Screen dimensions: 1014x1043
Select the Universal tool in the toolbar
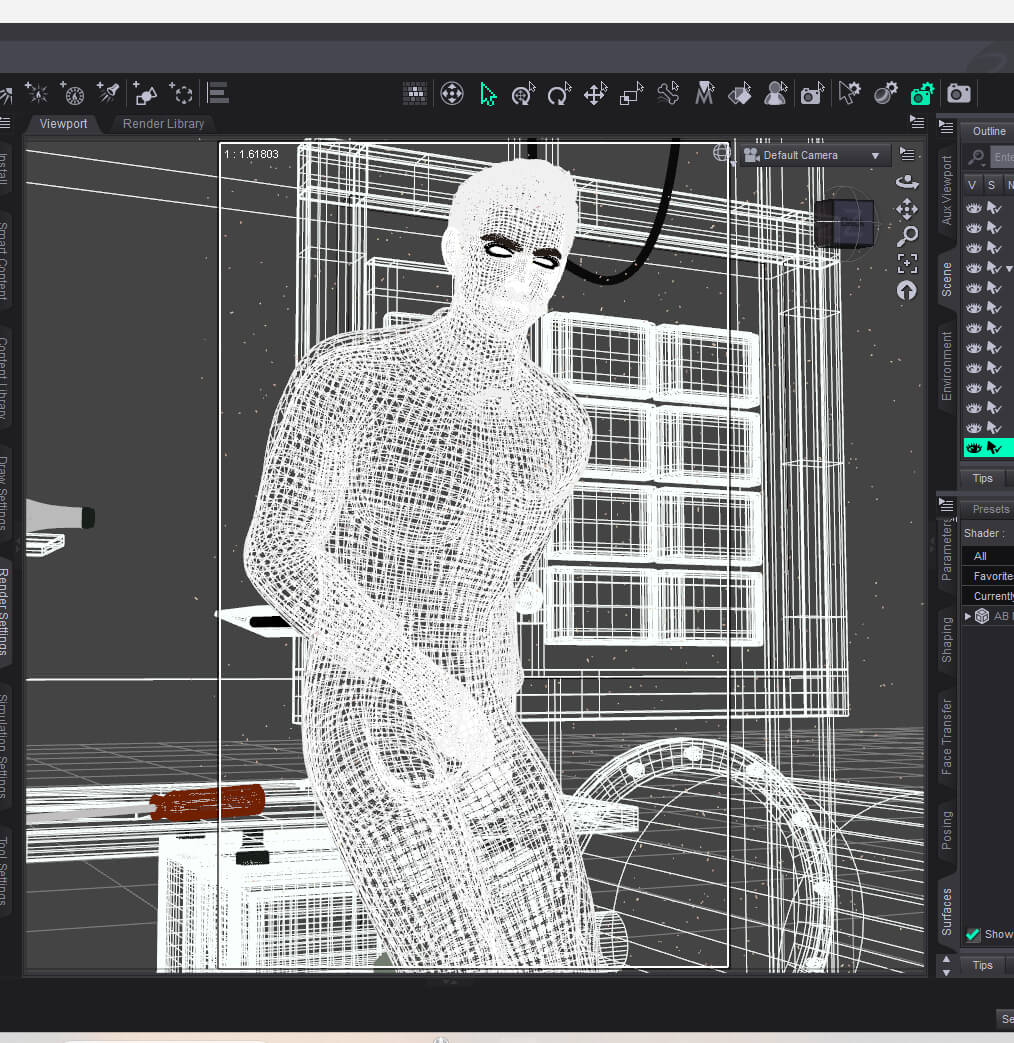click(524, 94)
